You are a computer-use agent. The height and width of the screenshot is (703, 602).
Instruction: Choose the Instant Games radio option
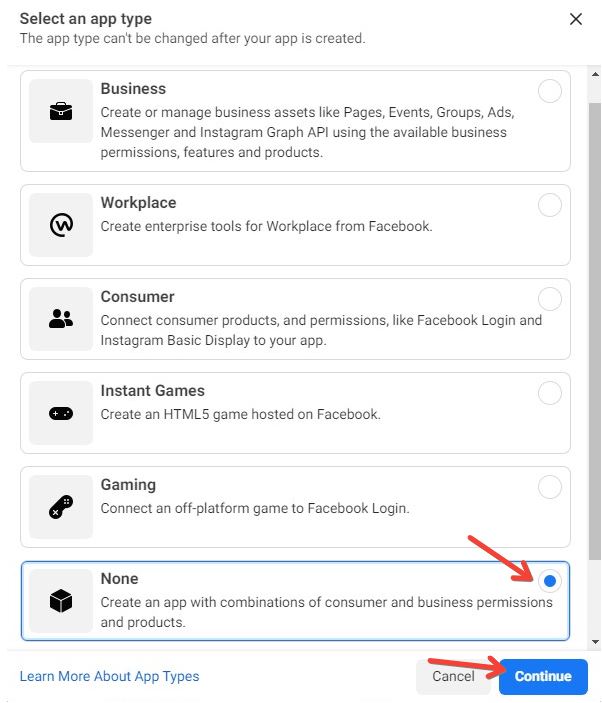click(x=550, y=393)
